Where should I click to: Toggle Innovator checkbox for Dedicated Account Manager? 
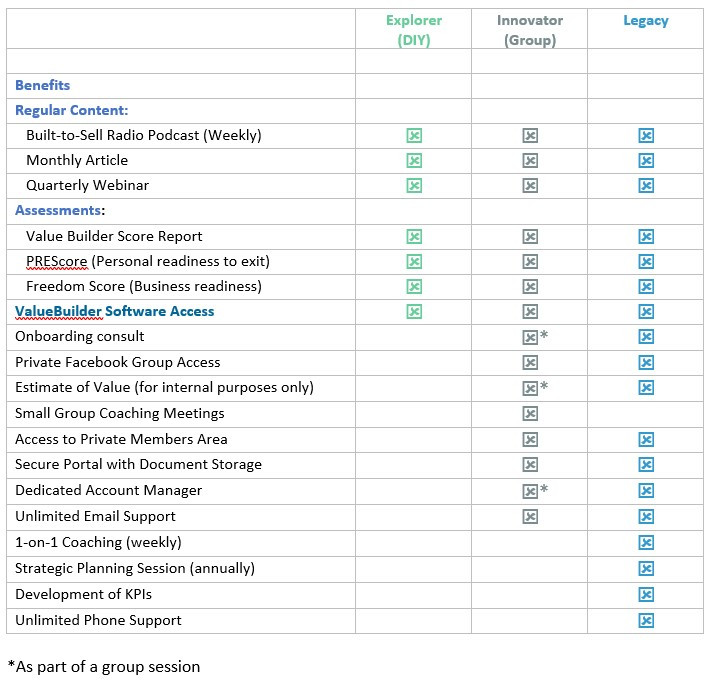[x=530, y=491]
